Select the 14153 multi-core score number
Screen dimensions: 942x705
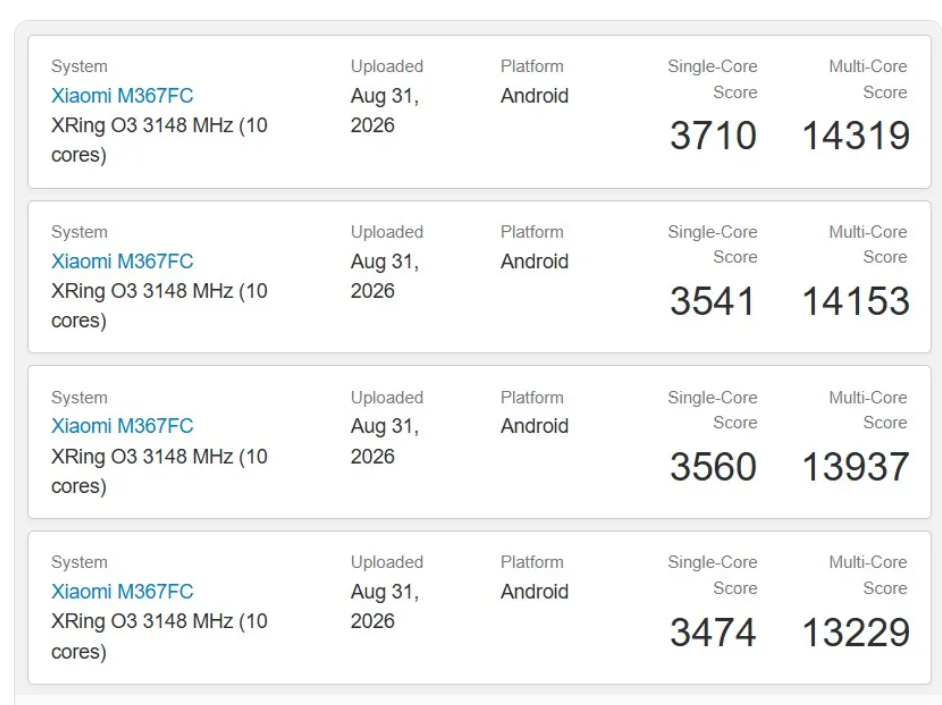point(856,301)
